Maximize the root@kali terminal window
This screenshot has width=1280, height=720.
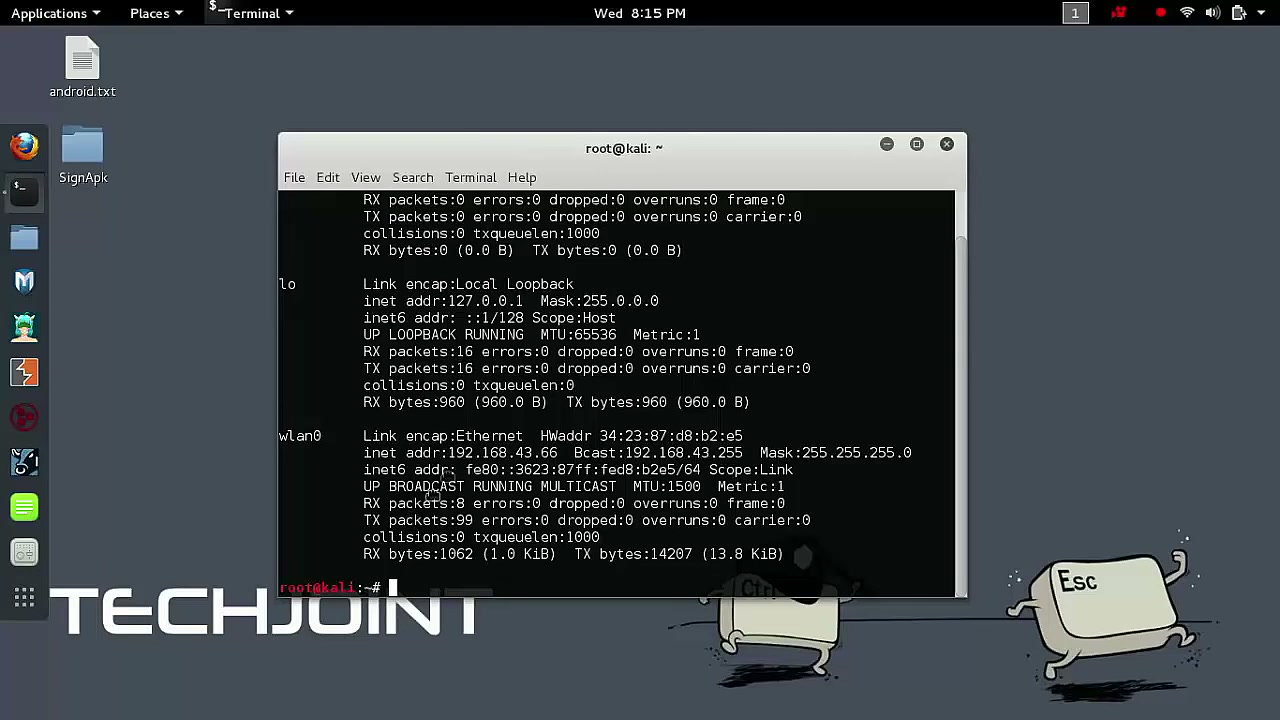point(916,144)
